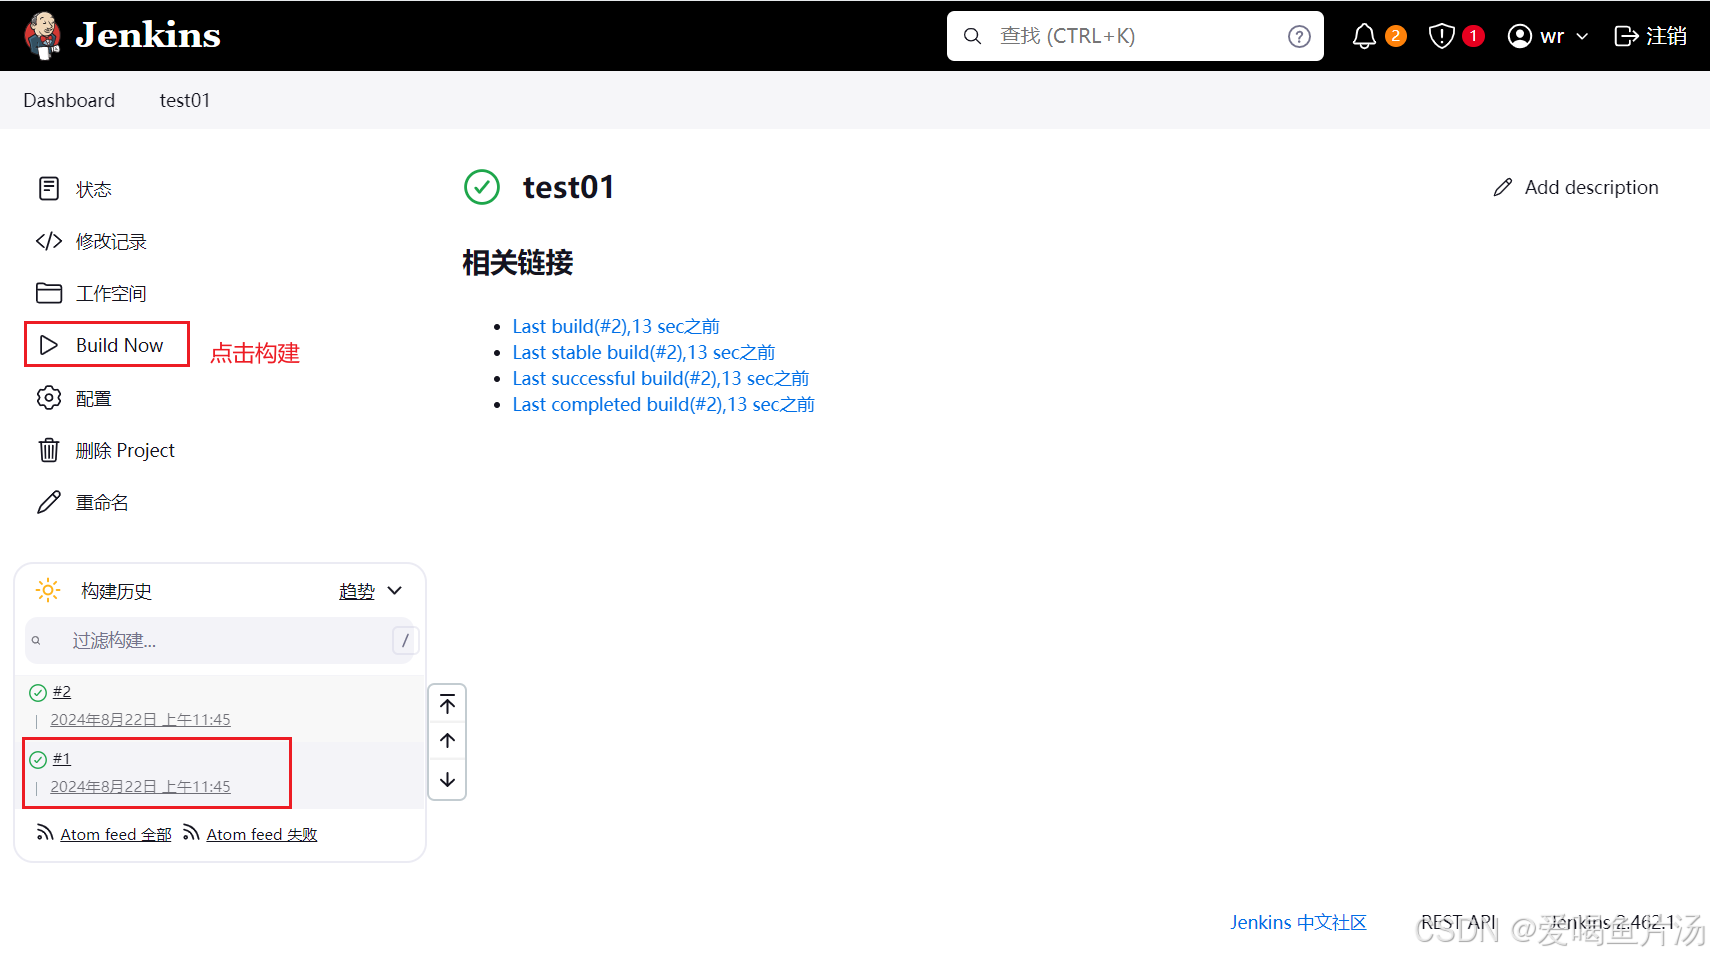
Task: Open Last successful build (#2) link
Action: pyautogui.click(x=661, y=378)
